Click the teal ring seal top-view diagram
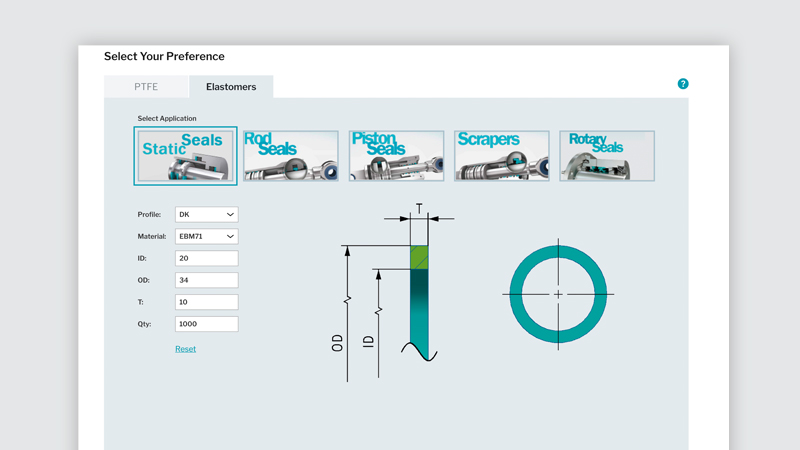The image size is (800, 450). point(558,294)
